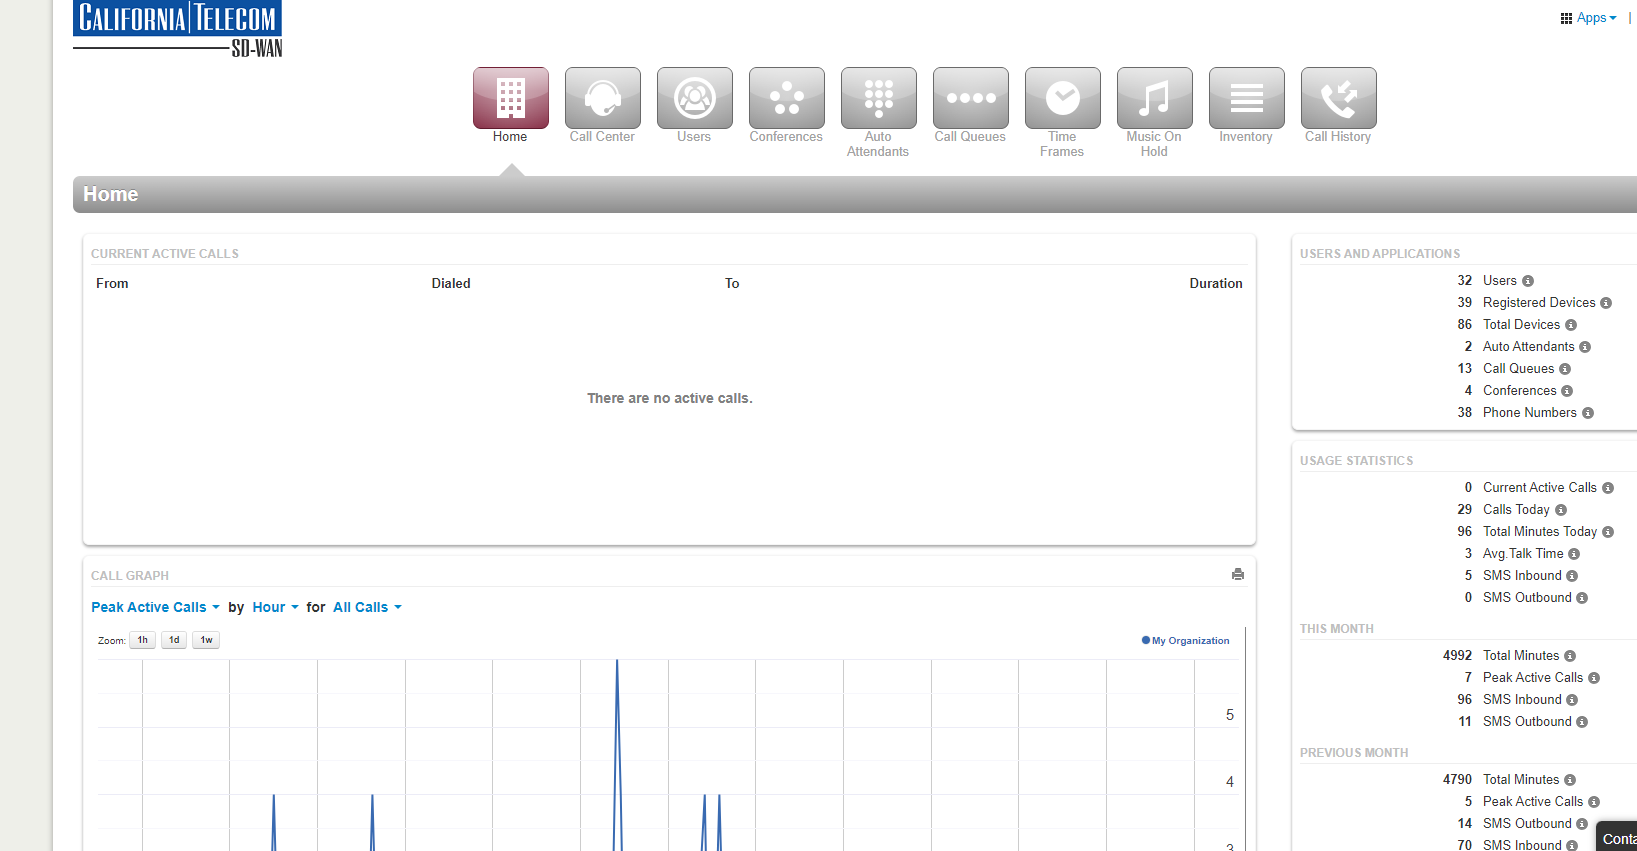
Task: Click info icon beside Registered Devices
Action: (1606, 303)
